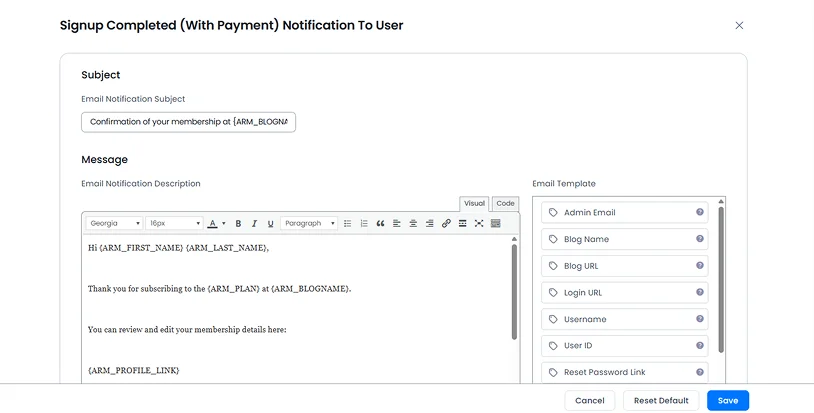Insert the Admin Email template tag
The width and height of the screenshot is (814, 413).
coord(625,212)
